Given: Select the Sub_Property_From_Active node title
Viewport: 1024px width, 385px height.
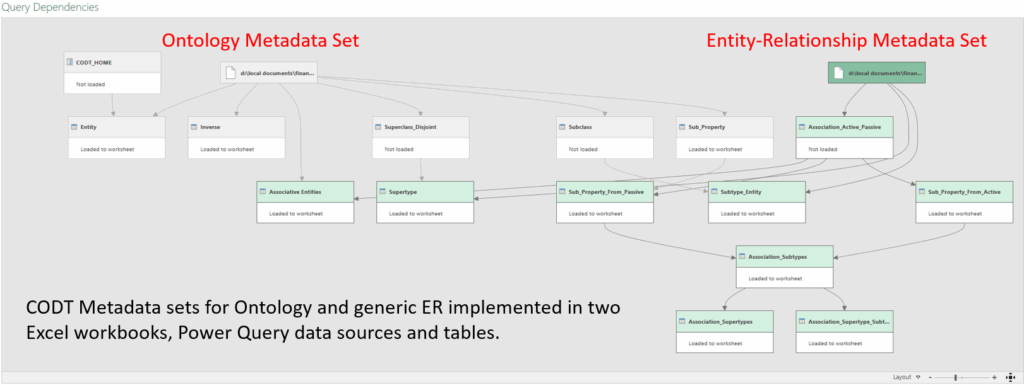Looking at the screenshot, I should click(965, 192).
